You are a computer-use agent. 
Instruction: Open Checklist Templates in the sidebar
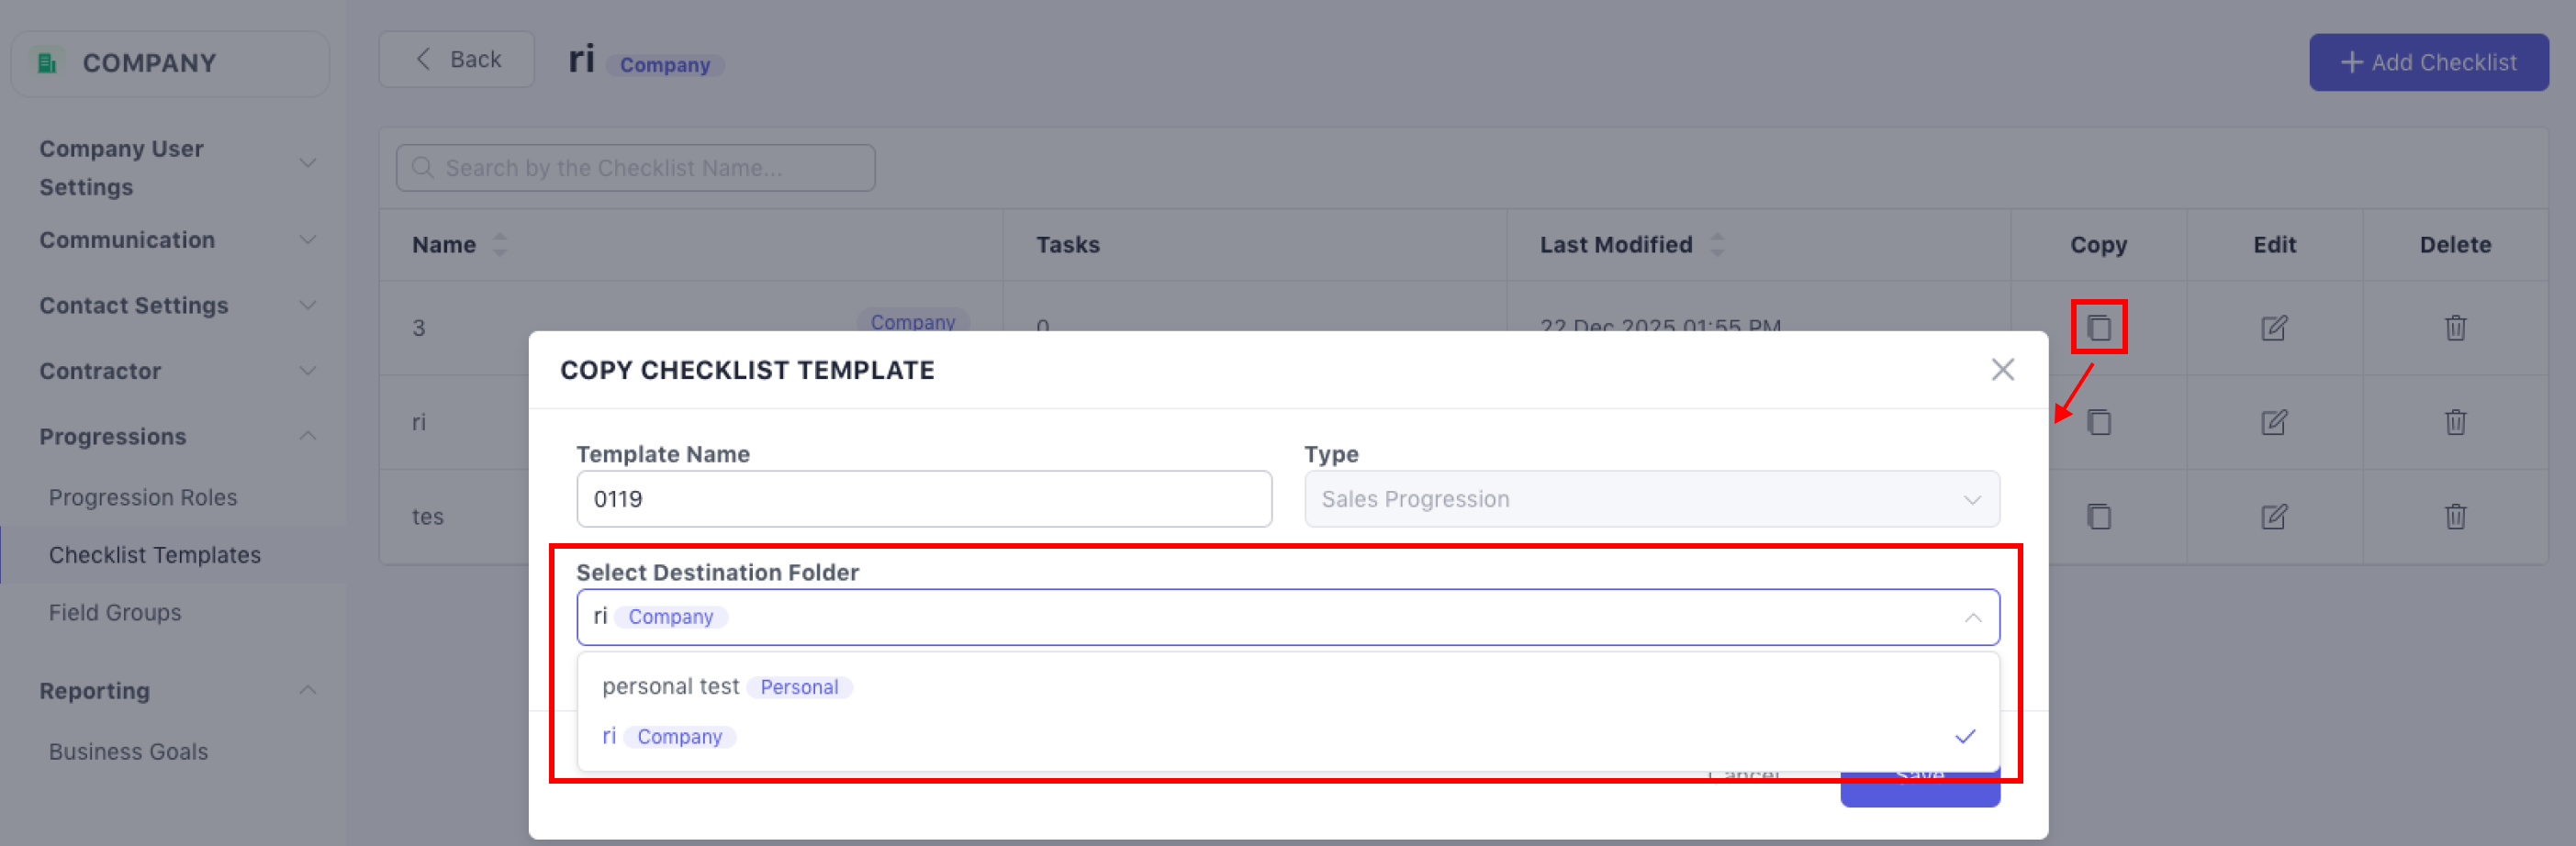pyautogui.click(x=154, y=555)
